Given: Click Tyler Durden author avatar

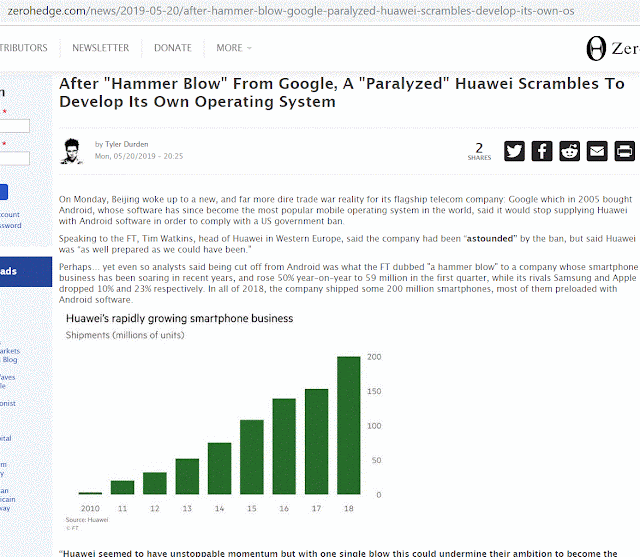Looking at the screenshot, I should coord(72,151).
